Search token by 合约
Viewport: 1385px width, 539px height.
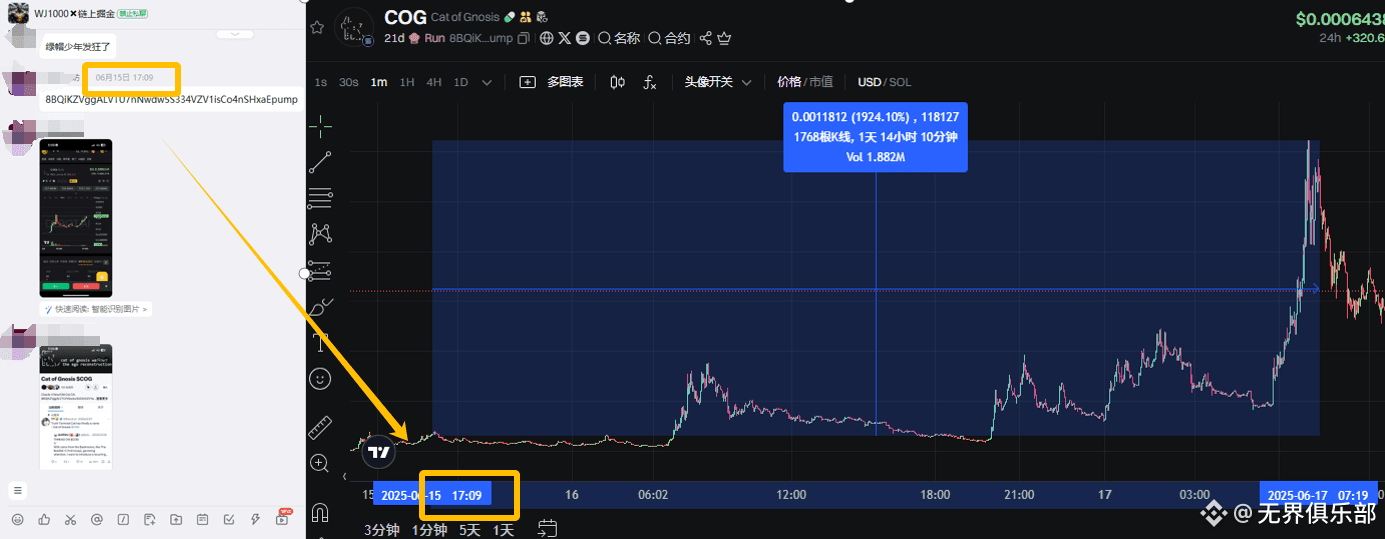pos(669,38)
